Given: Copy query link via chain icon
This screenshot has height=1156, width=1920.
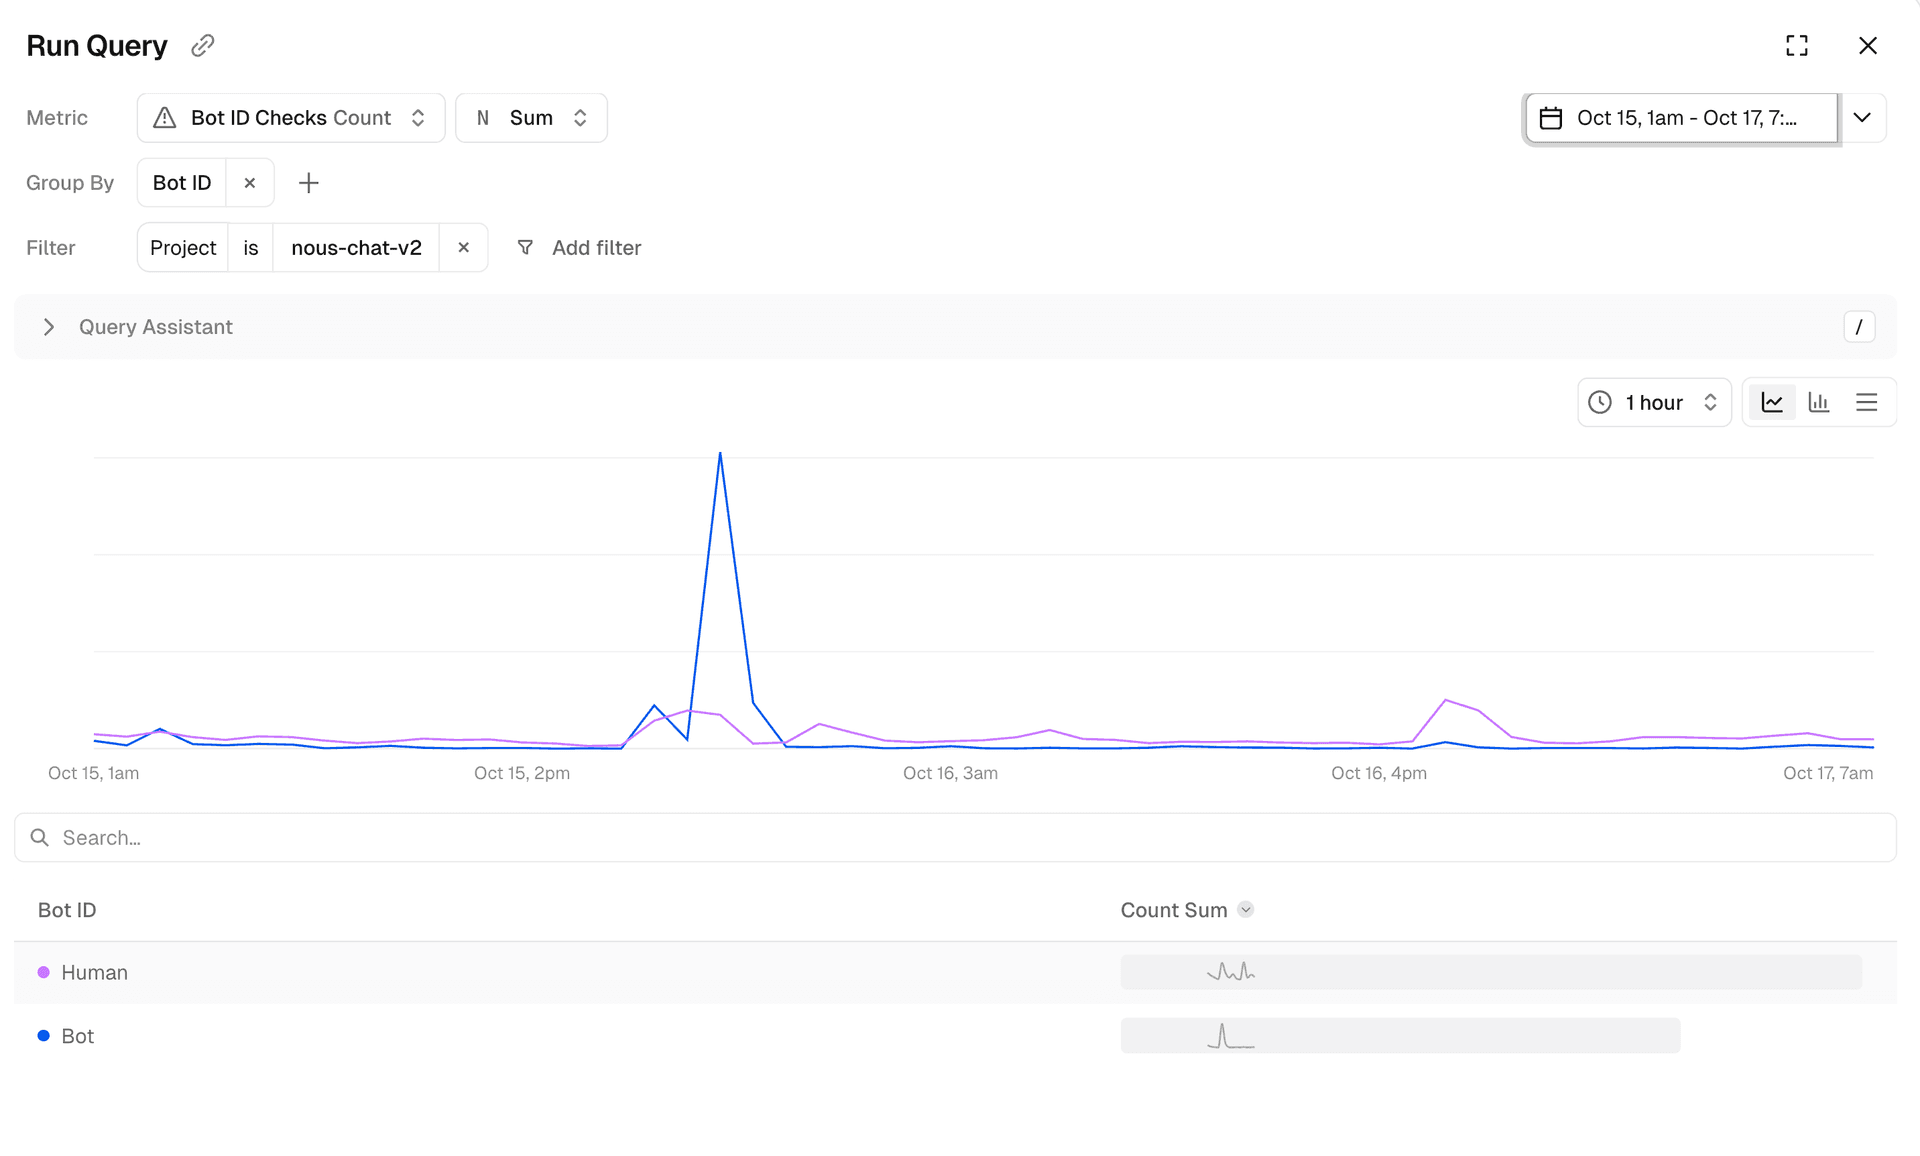Looking at the screenshot, I should tap(203, 46).
